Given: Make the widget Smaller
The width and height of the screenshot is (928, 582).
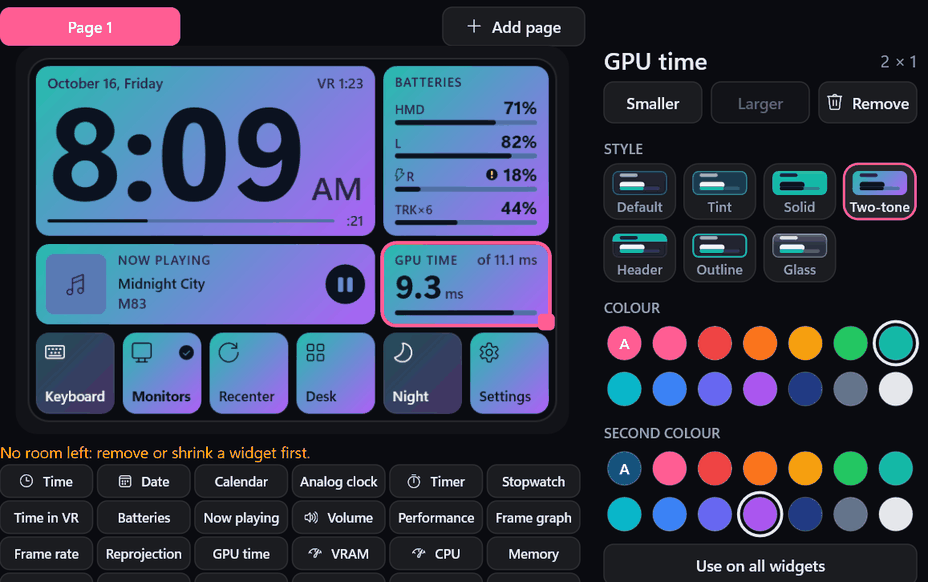Looking at the screenshot, I should (653, 103).
